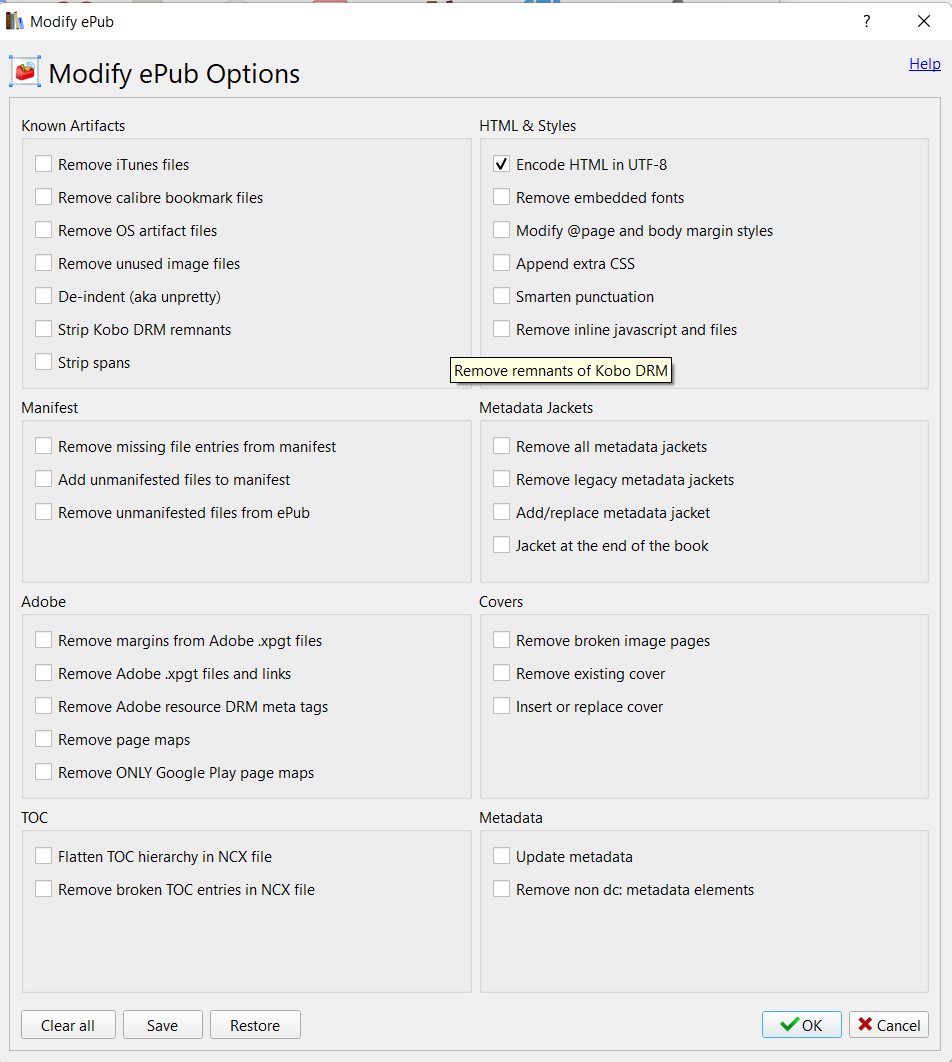The height and width of the screenshot is (1062, 952).
Task: Open the Help link
Action: tap(924, 64)
